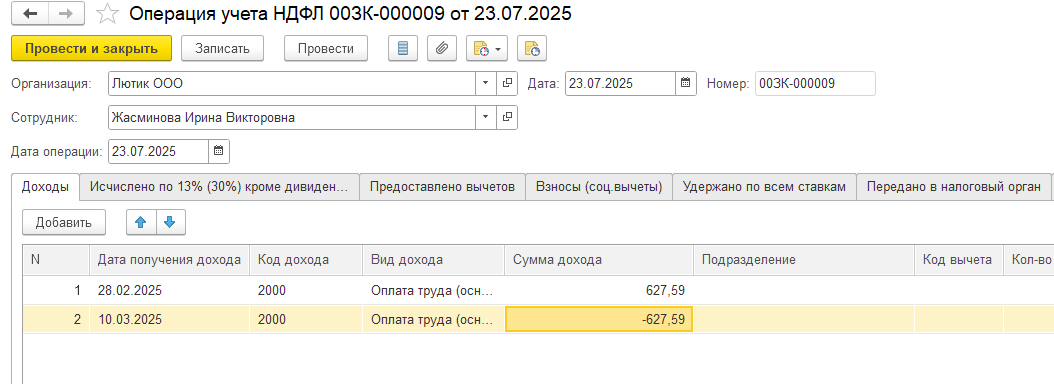Open Лютик ООО organization card
Screen dimensions: 1054x384
coord(508,83)
